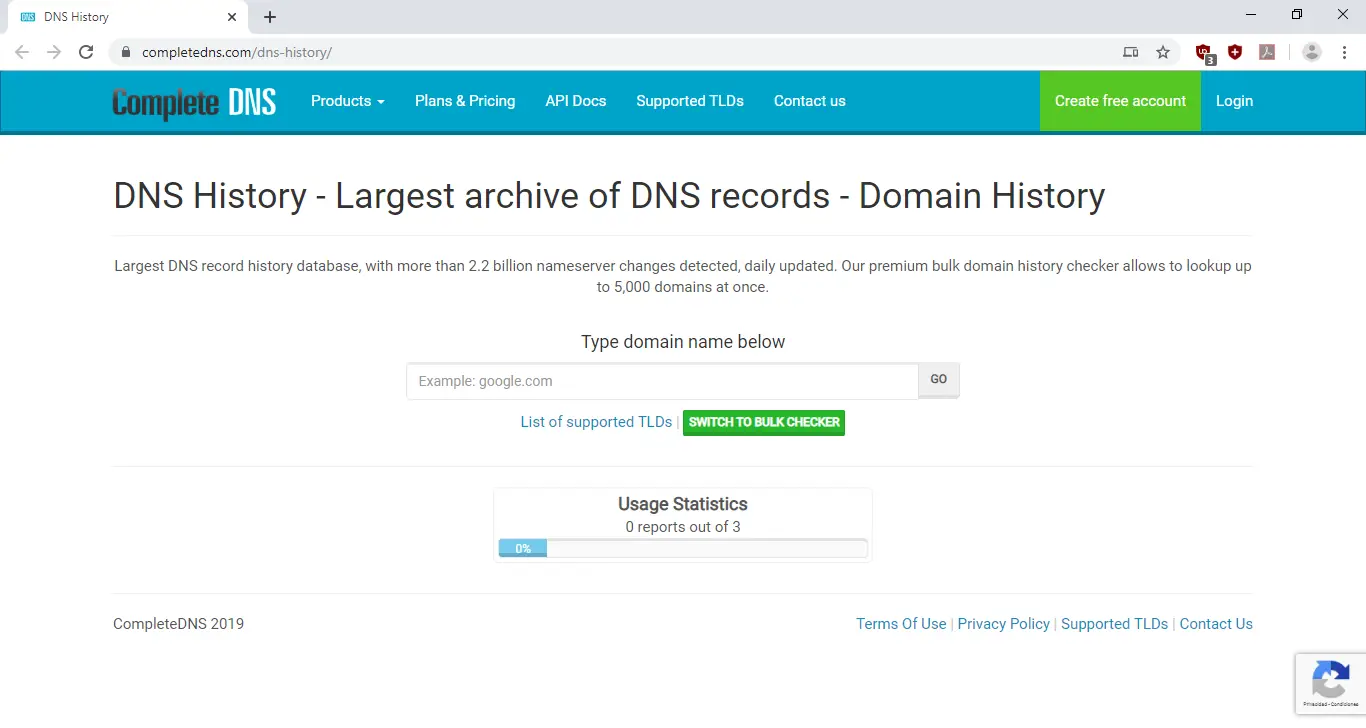Minimize the Chrome window
Screen dimensions: 1366x728
pos(1252,15)
